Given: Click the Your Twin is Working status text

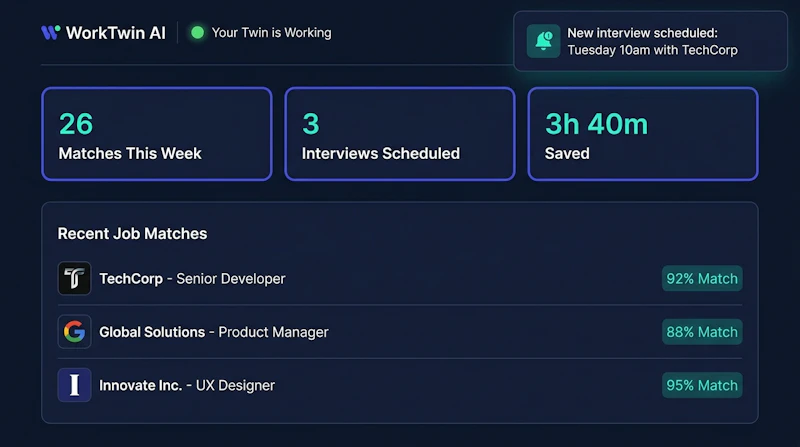Looking at the screenshot, I should tap(271, 33).
